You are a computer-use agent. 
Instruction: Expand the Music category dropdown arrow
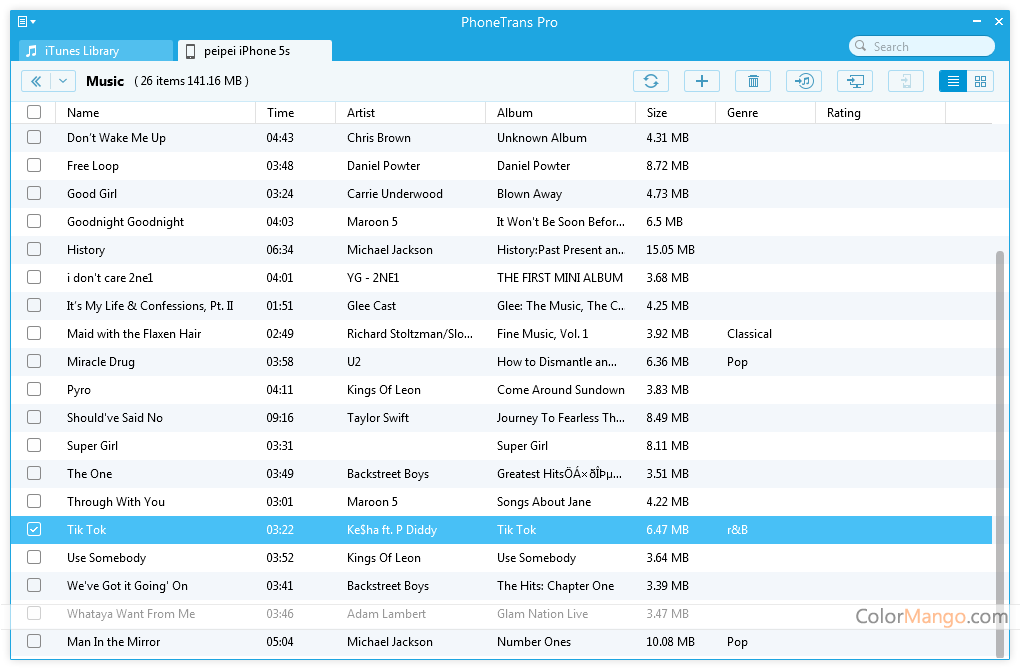coord(63,82)
